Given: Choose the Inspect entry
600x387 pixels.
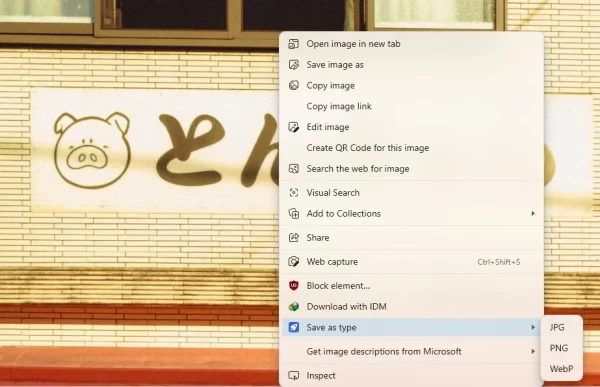Looking at the screenshot, I should click(x=411, y=376).
